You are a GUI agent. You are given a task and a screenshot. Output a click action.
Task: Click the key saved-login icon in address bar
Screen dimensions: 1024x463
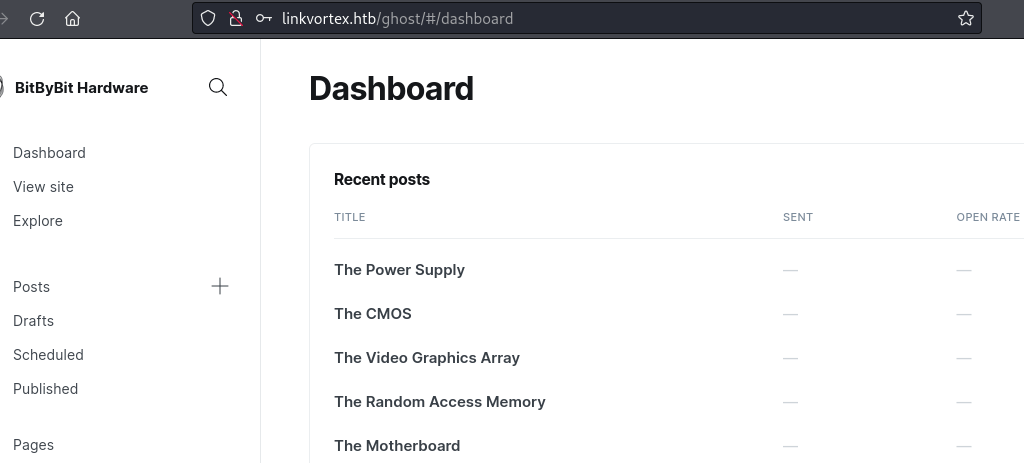point(263,18)
